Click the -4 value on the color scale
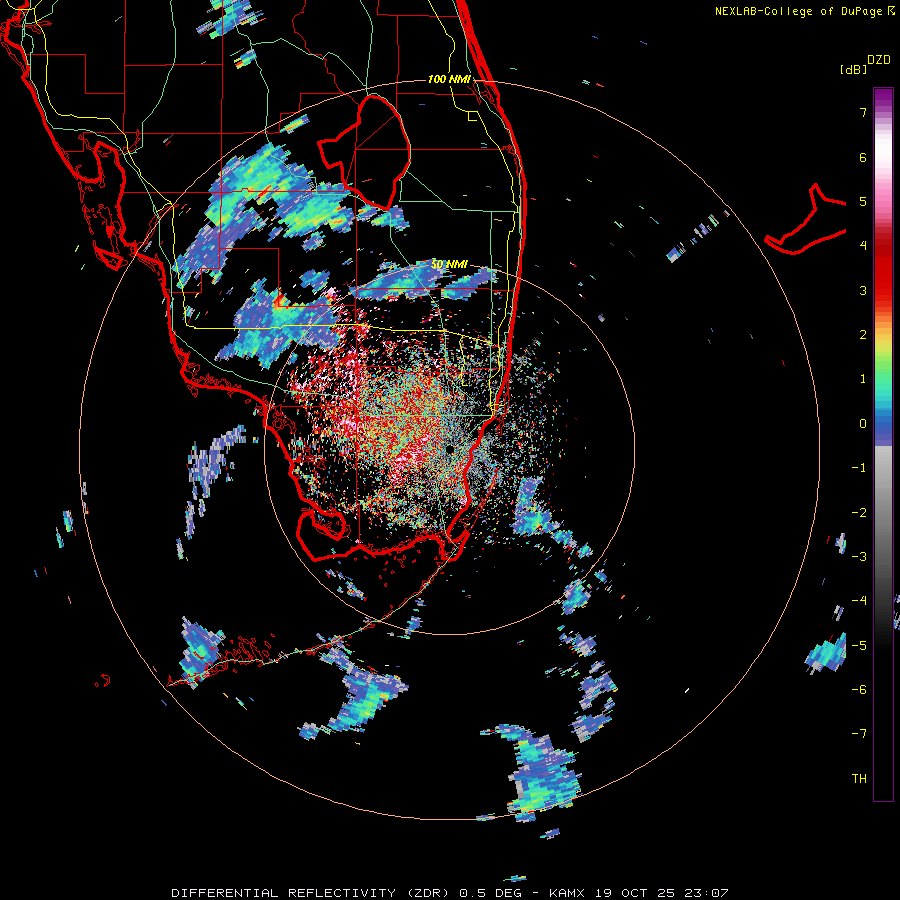 click(859, 600)
